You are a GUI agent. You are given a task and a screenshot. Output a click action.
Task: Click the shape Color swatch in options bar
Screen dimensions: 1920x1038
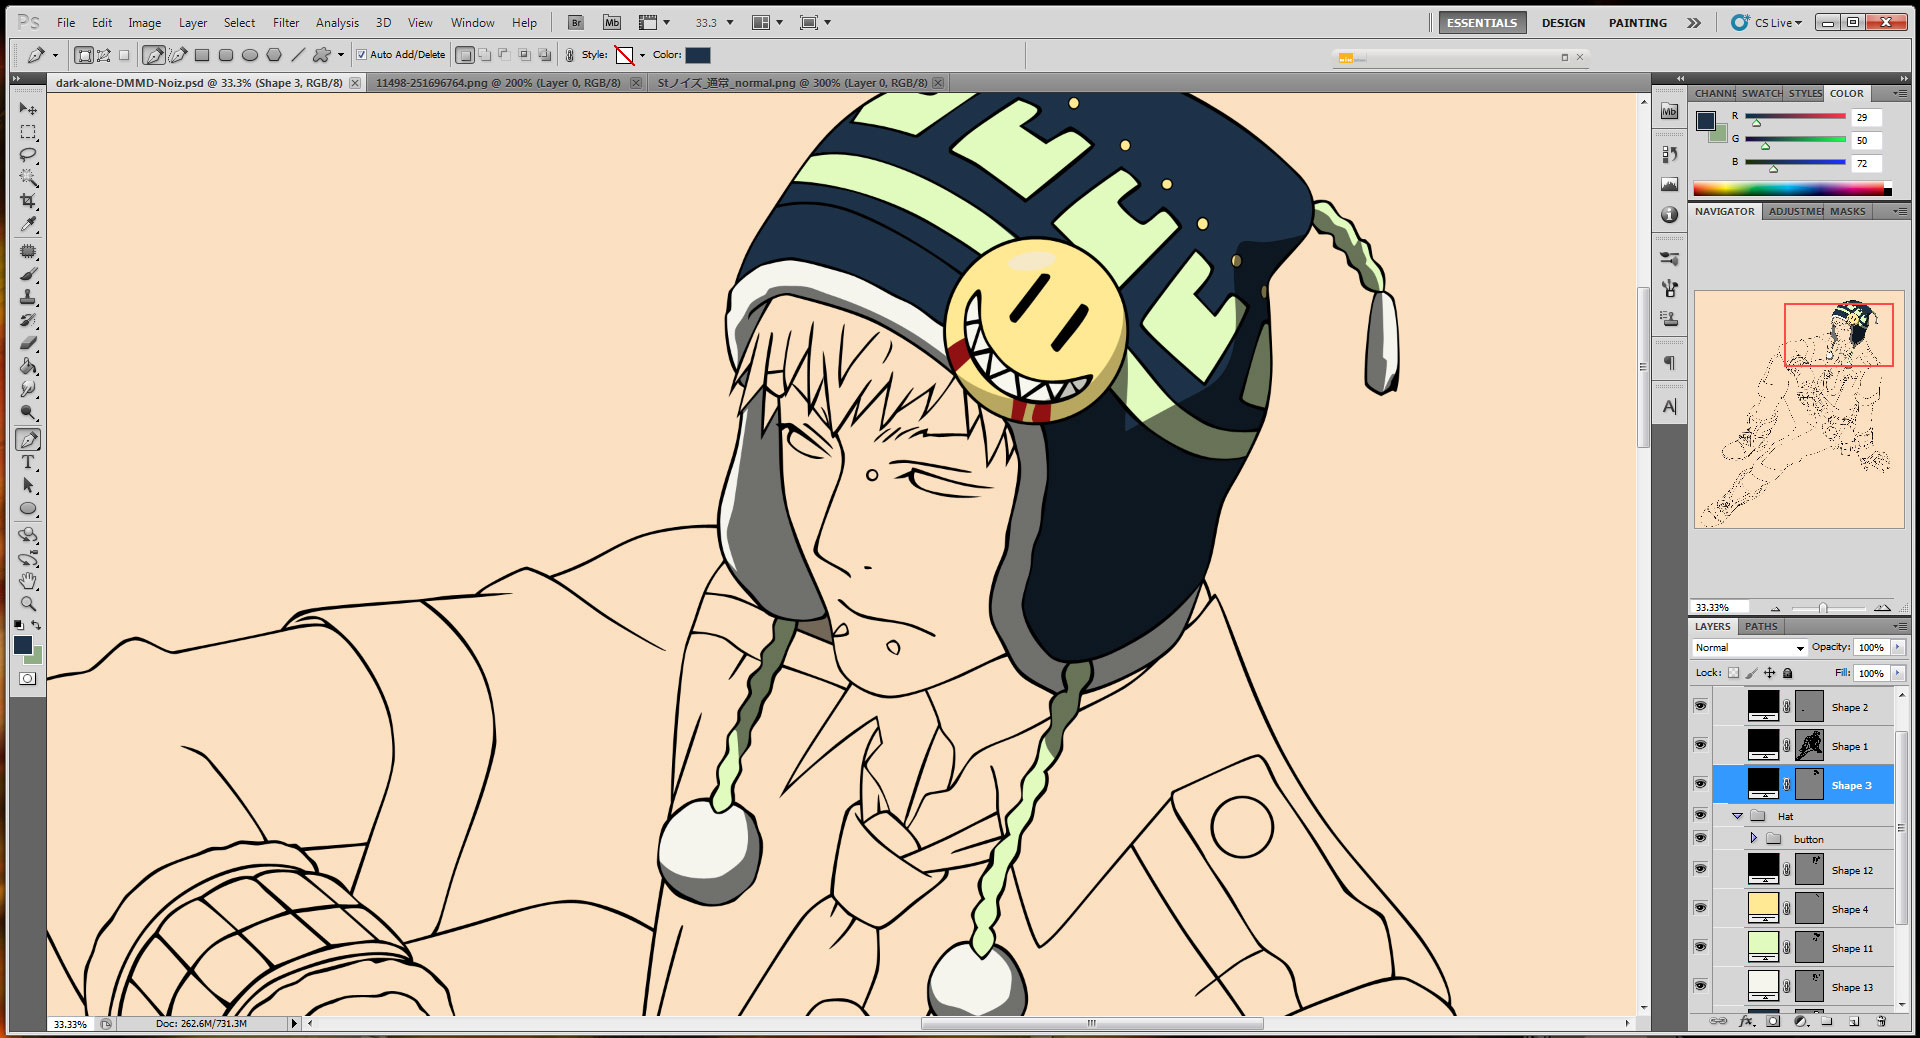click(x=698, y=55)
